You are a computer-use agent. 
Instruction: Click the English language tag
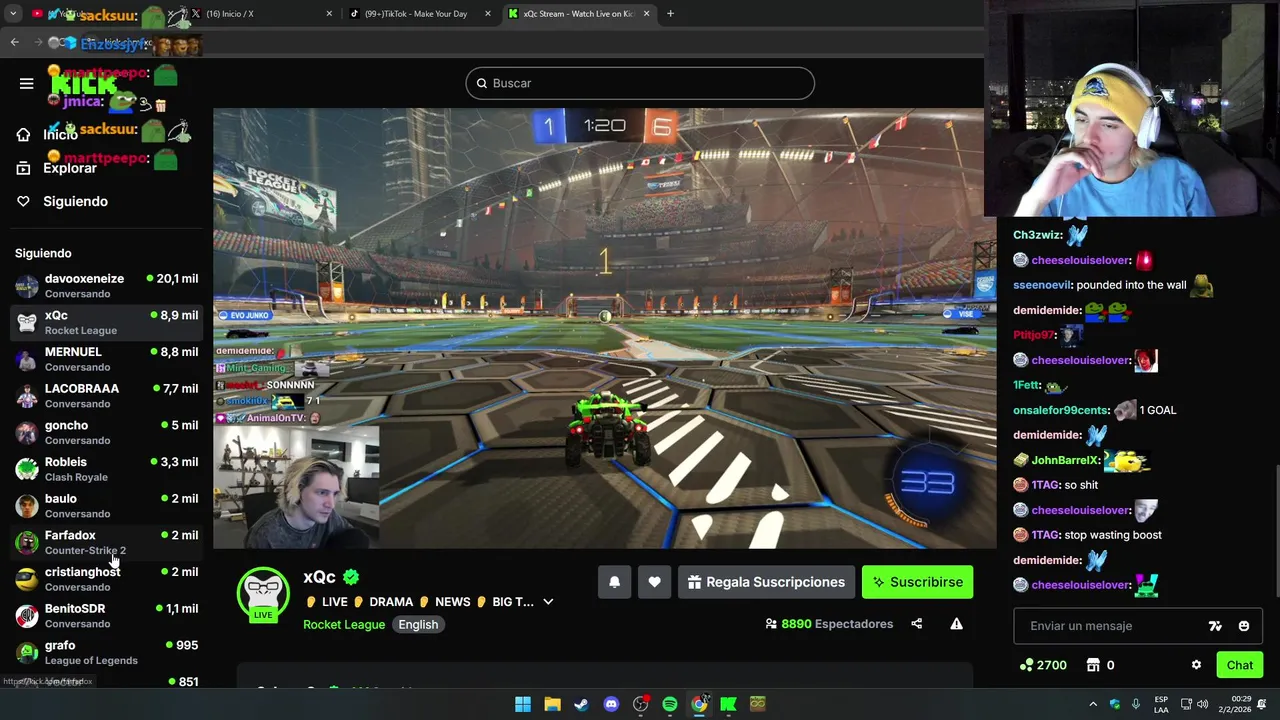[418, 624]
